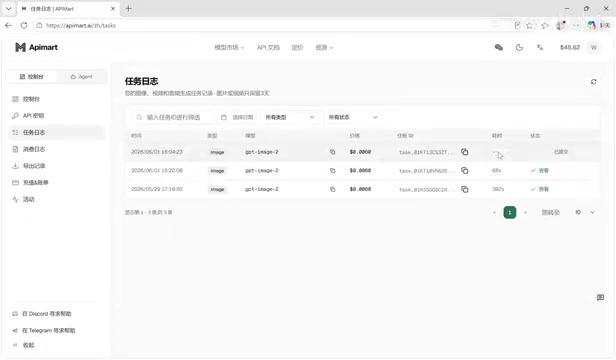Image resolution: width=616 pixels, height=360 pixels.
Task: Open browser favorites list icon
Action: point(545,26)
